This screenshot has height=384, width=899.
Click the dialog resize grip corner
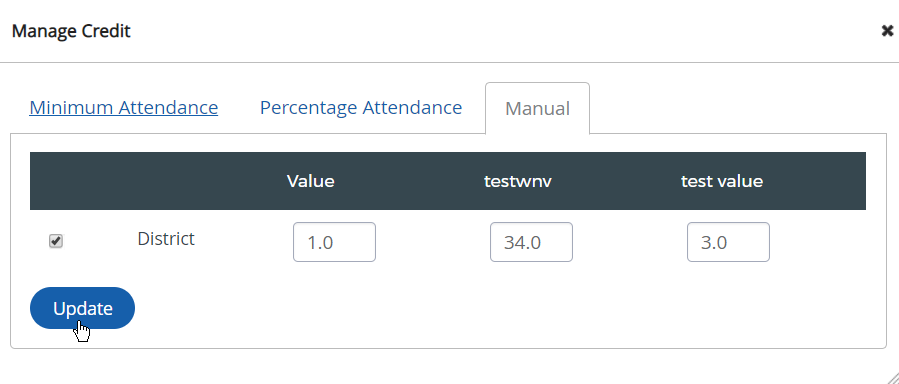(890, 375)
